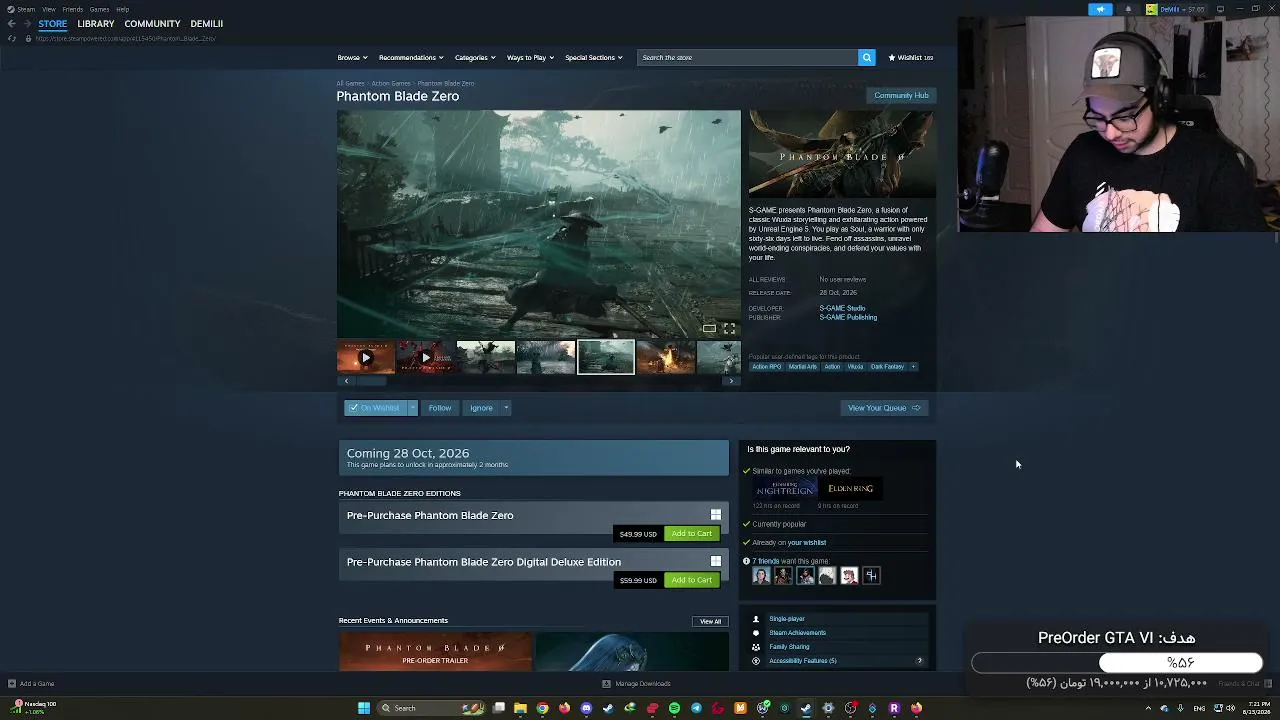Open the Ways to Play dropdown
The image size is (1280, 720).
pos(530,58)
